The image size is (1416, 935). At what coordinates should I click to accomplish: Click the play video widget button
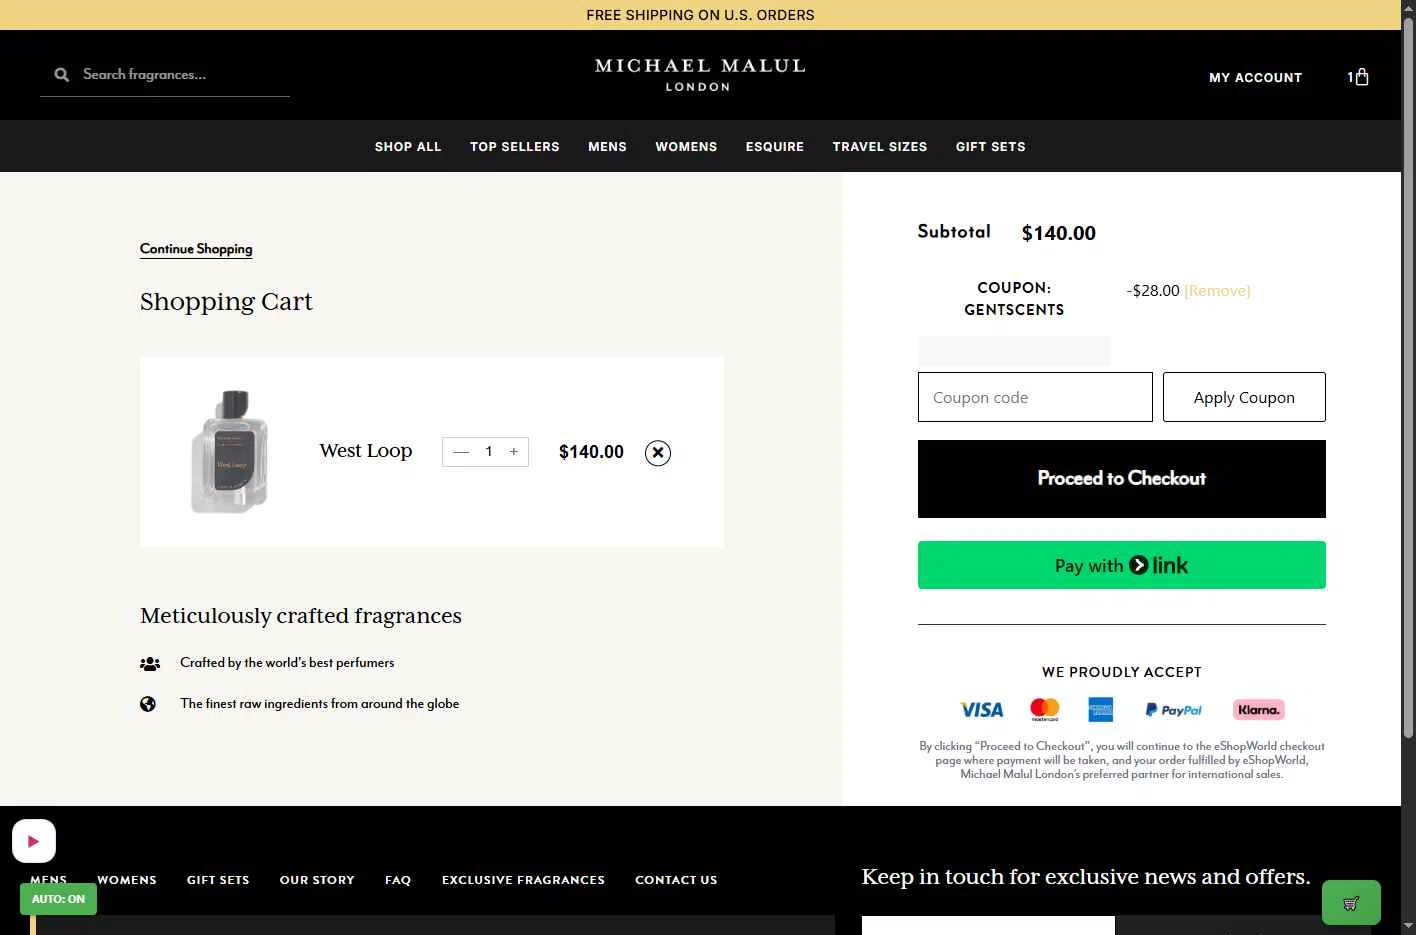coord(34,841)
